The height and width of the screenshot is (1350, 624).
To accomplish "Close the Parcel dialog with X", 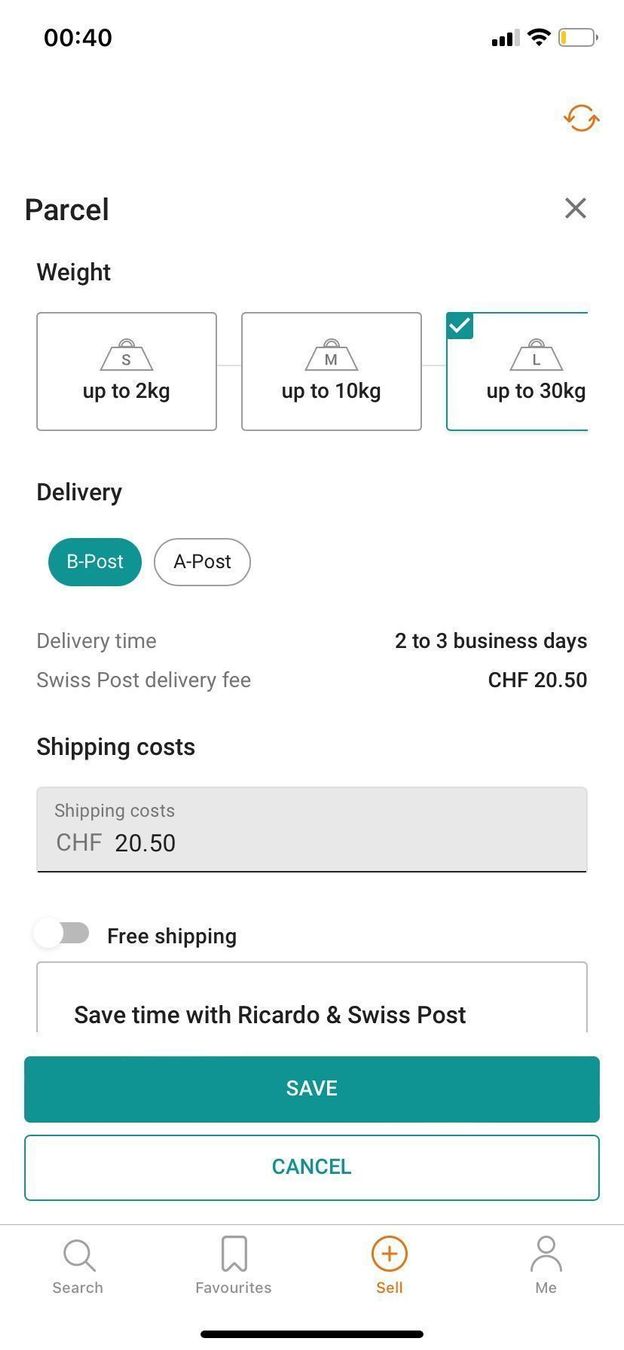I will click(x=575, y=208).
